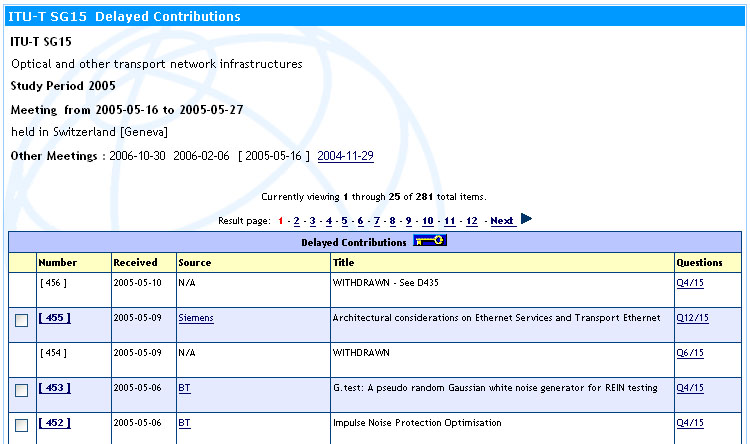Open contribution number 453
Viewport: 750px width, 444px height.
pyautogui.click(x=55, y=388)
